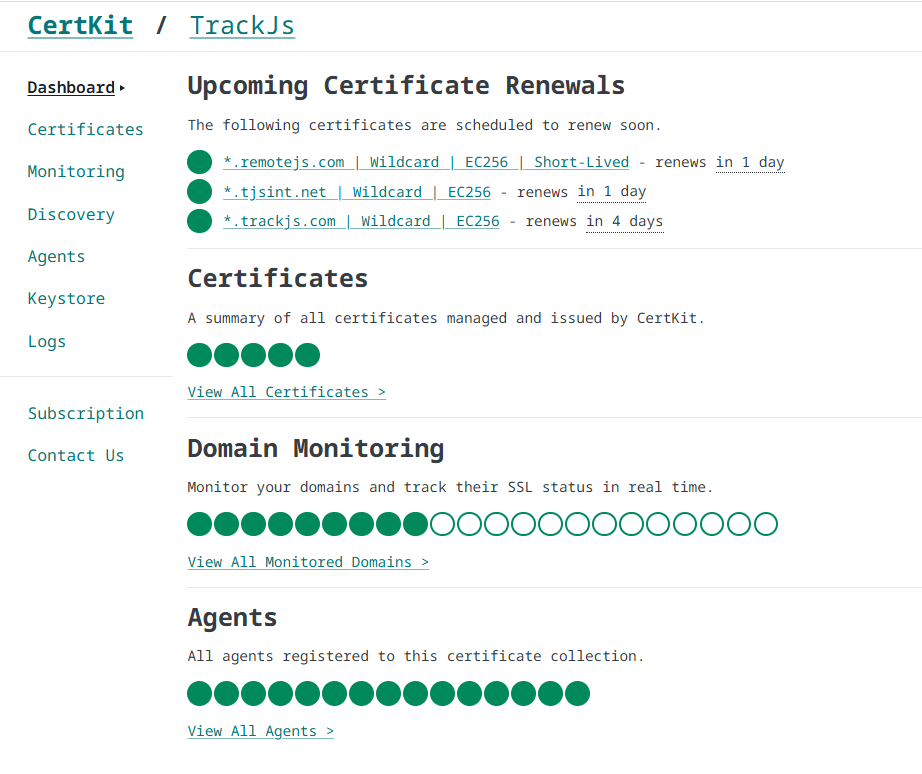
Task: Open View All Certificates link
Action: coord(286,392)
